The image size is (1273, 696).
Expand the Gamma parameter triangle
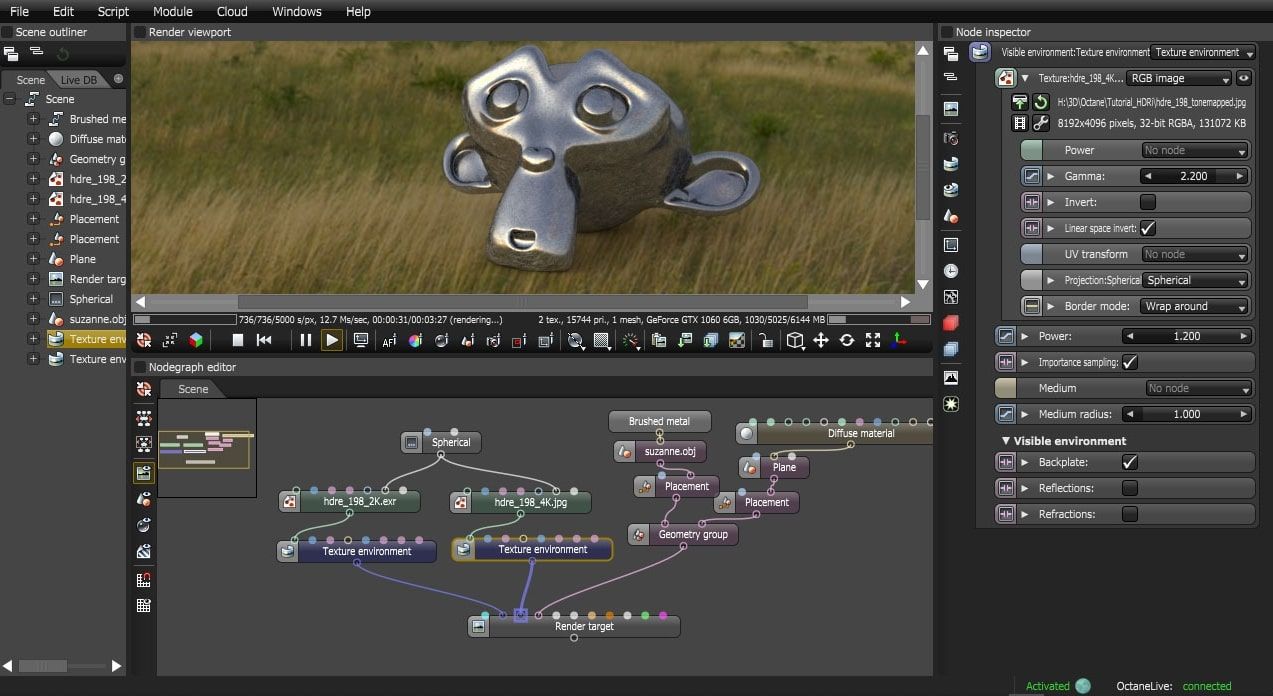point(1051,176)
